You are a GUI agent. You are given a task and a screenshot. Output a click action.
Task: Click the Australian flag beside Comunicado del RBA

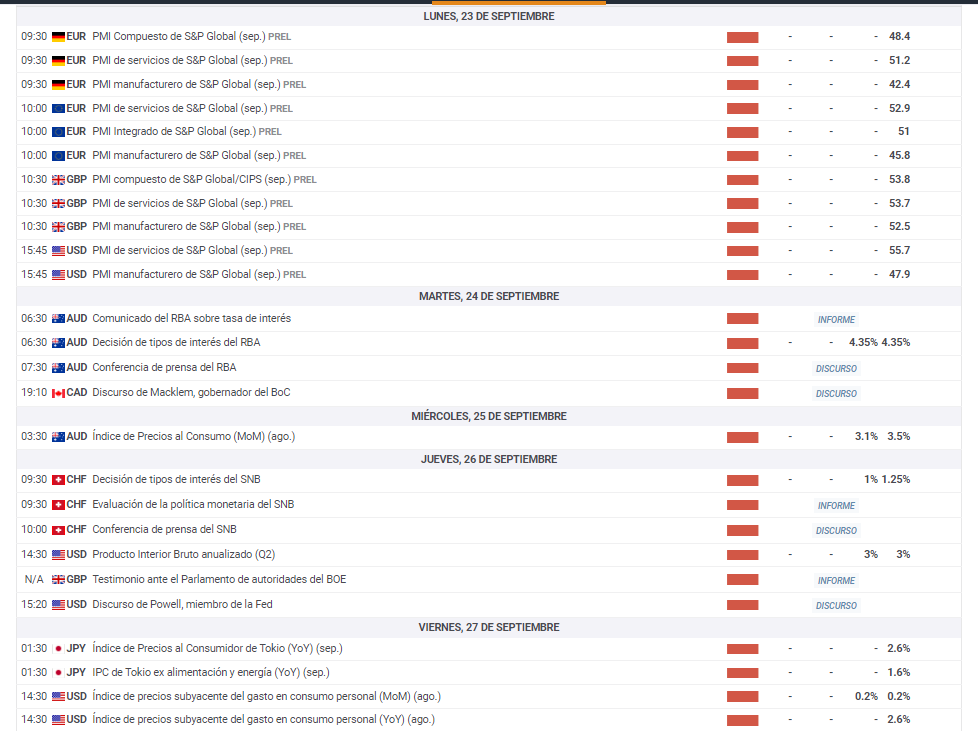pos(58,319)
